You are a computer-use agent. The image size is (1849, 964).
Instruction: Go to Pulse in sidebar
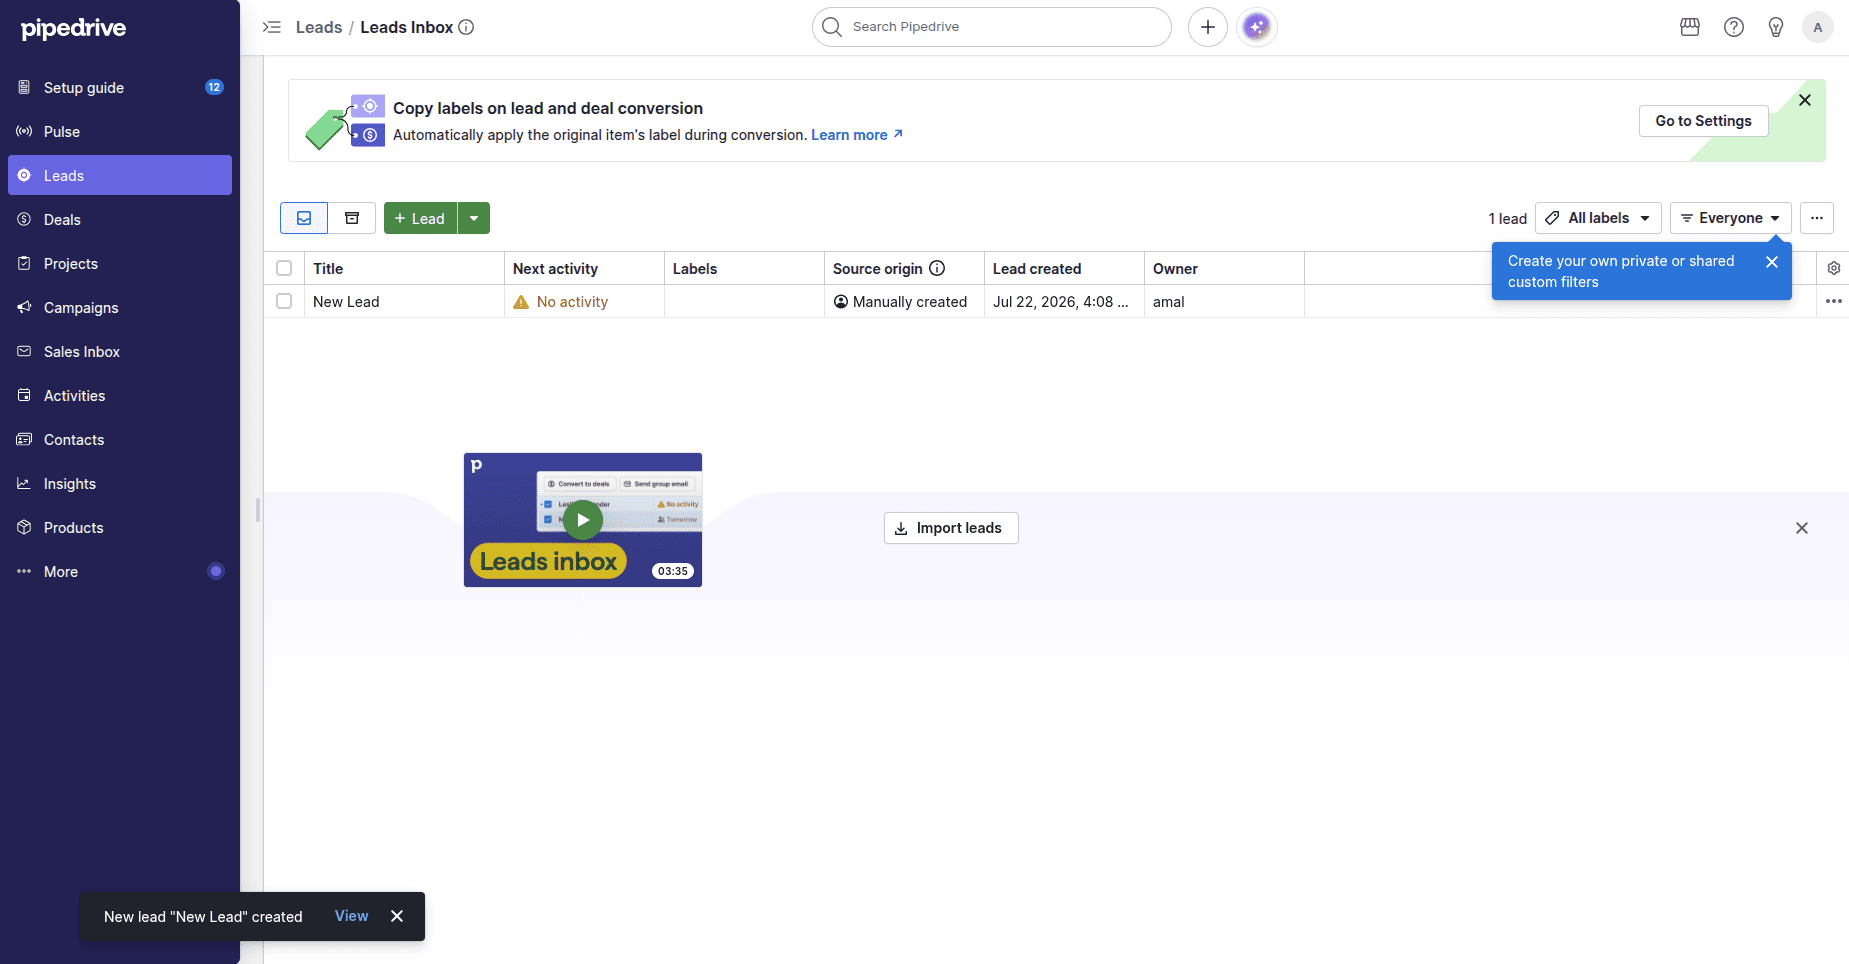pyautogui.click(x=120, y=131)
